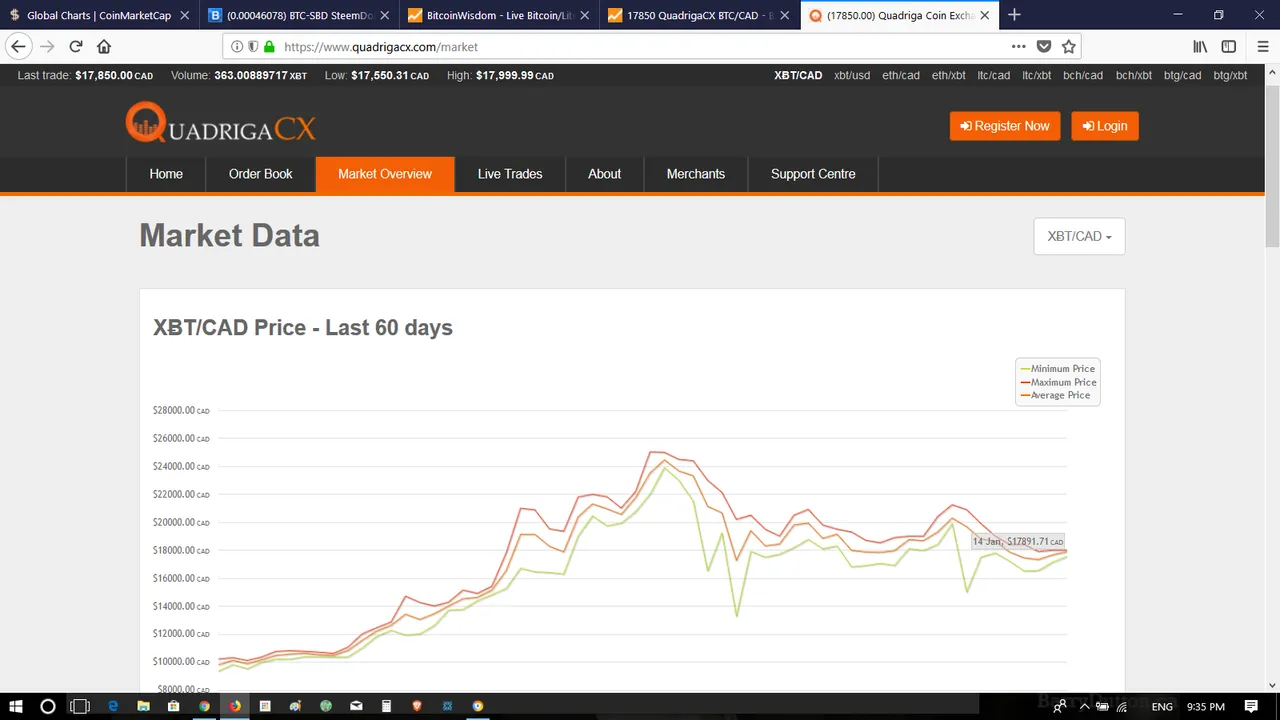Select btg/cad pair in top bar

[1183, 75]
